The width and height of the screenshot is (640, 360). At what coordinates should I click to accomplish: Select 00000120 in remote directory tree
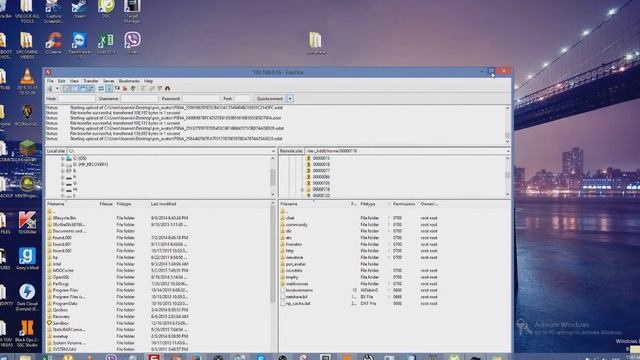[321, 196]
